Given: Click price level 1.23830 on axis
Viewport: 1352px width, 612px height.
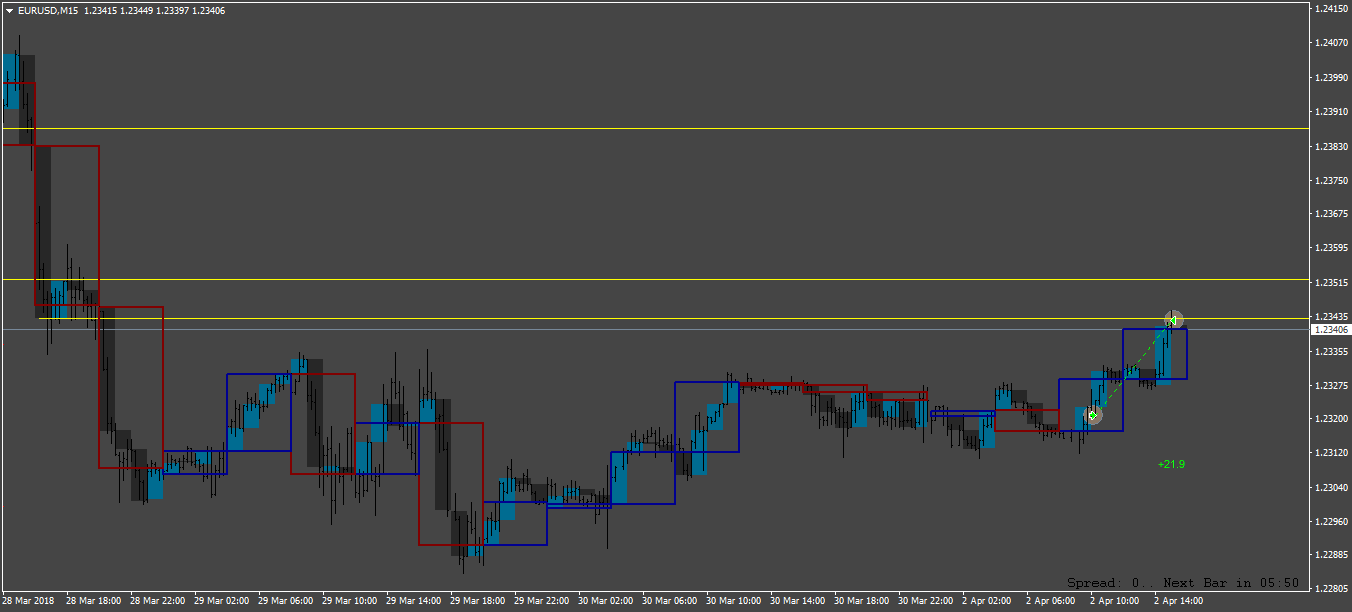Looking at the screenshot, I should point(1331,146).
